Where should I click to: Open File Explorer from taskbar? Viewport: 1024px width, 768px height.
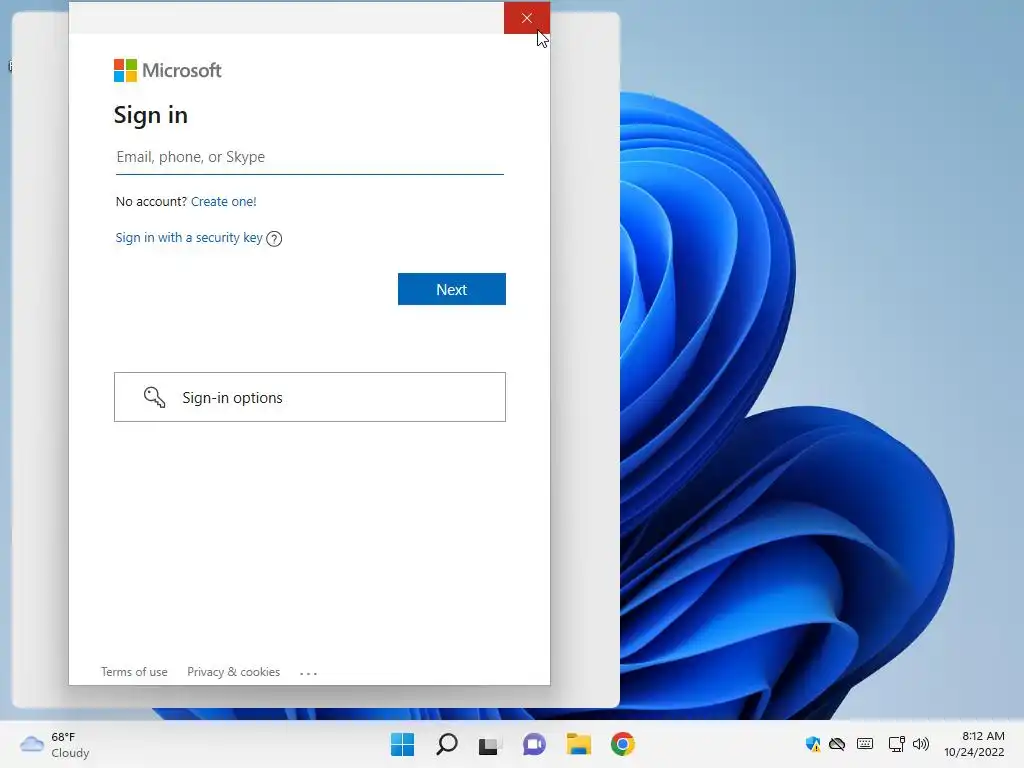(579, 744)
